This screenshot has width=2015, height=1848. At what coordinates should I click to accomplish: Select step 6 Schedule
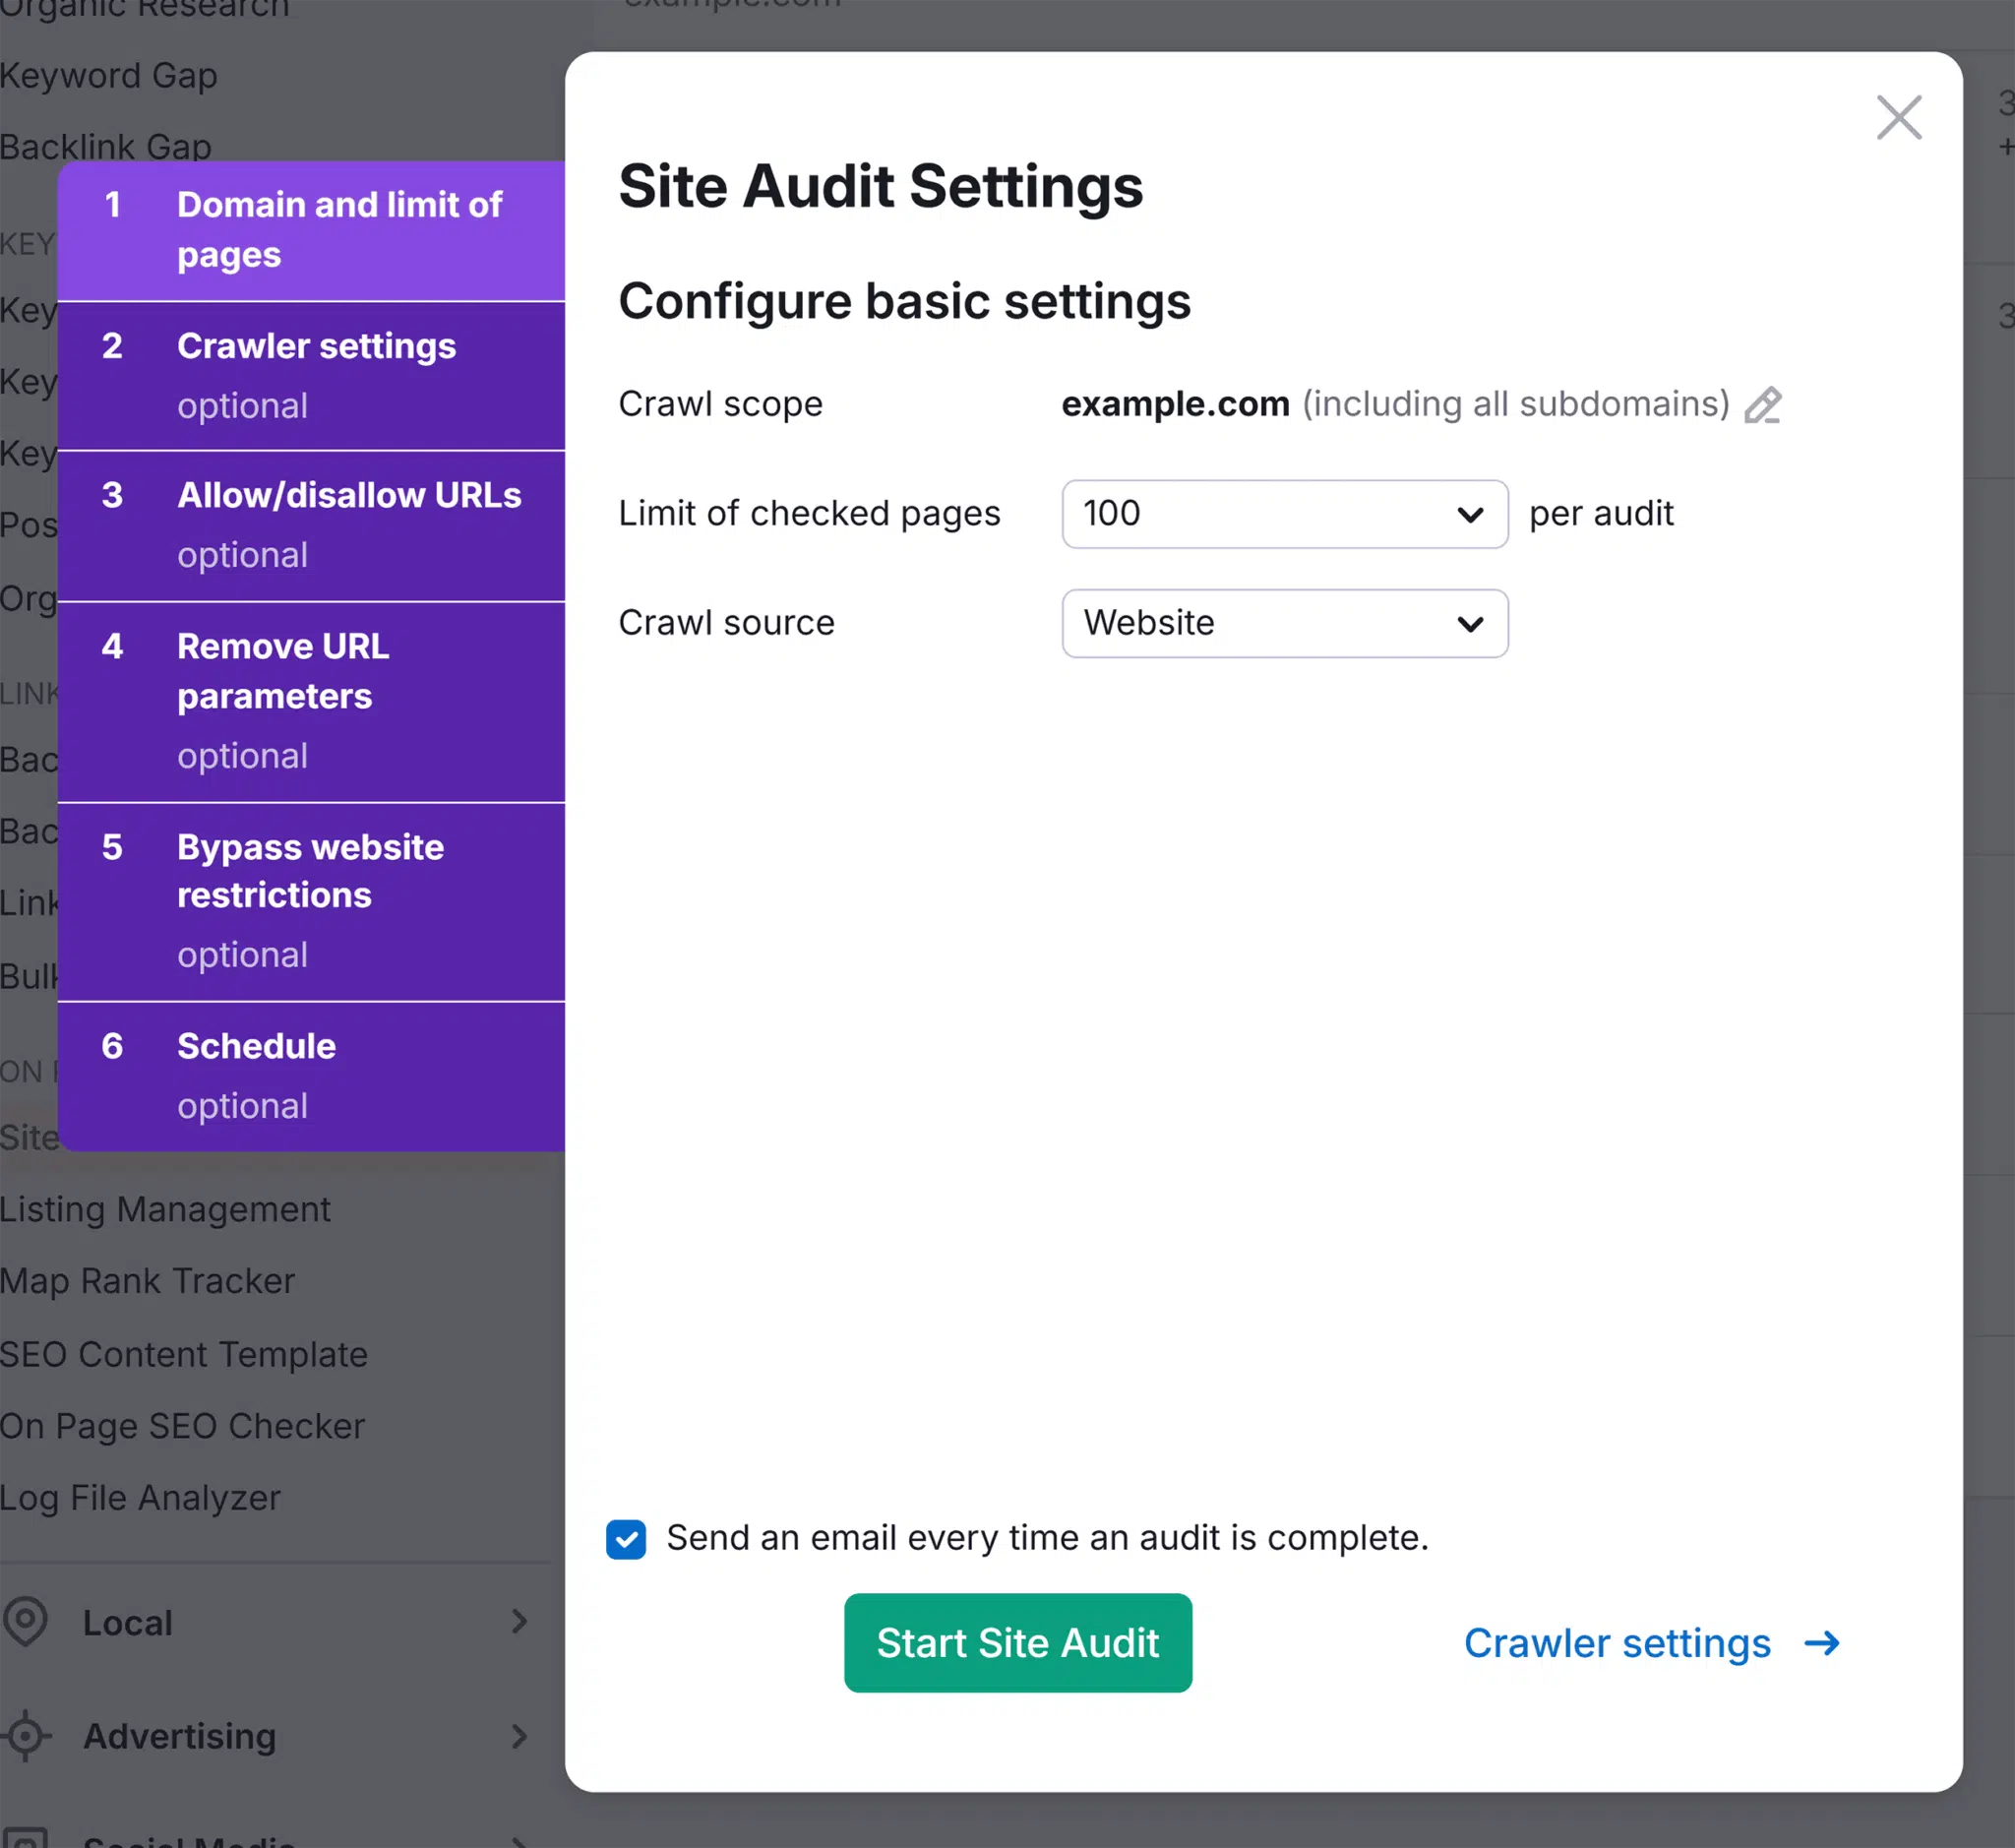(311, 1076)
